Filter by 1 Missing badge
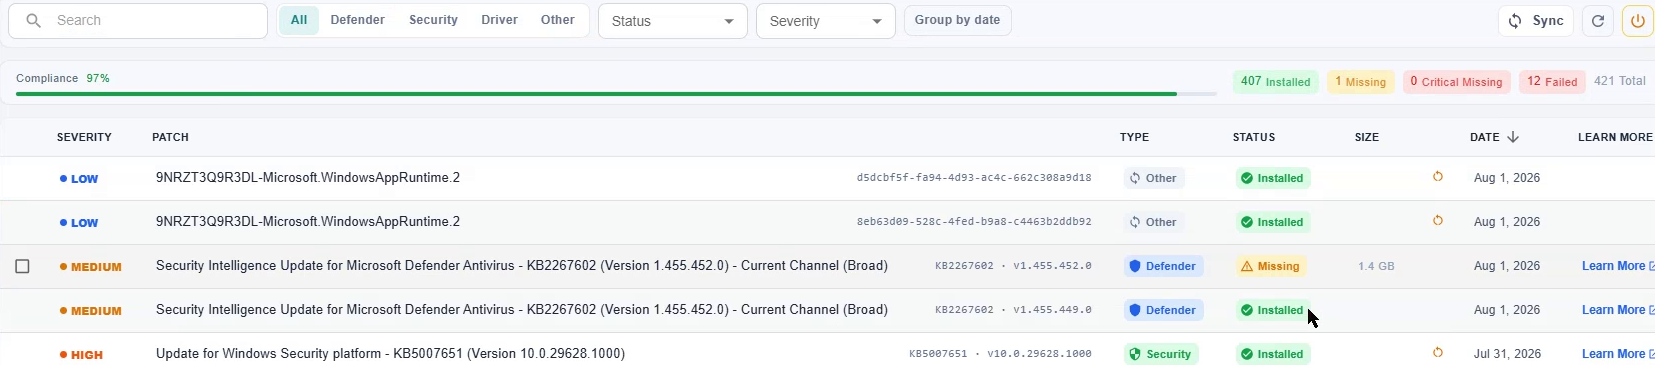The width and height of the screenshot is (1655, 365). pyautogui.click(x=1360, y=82)
